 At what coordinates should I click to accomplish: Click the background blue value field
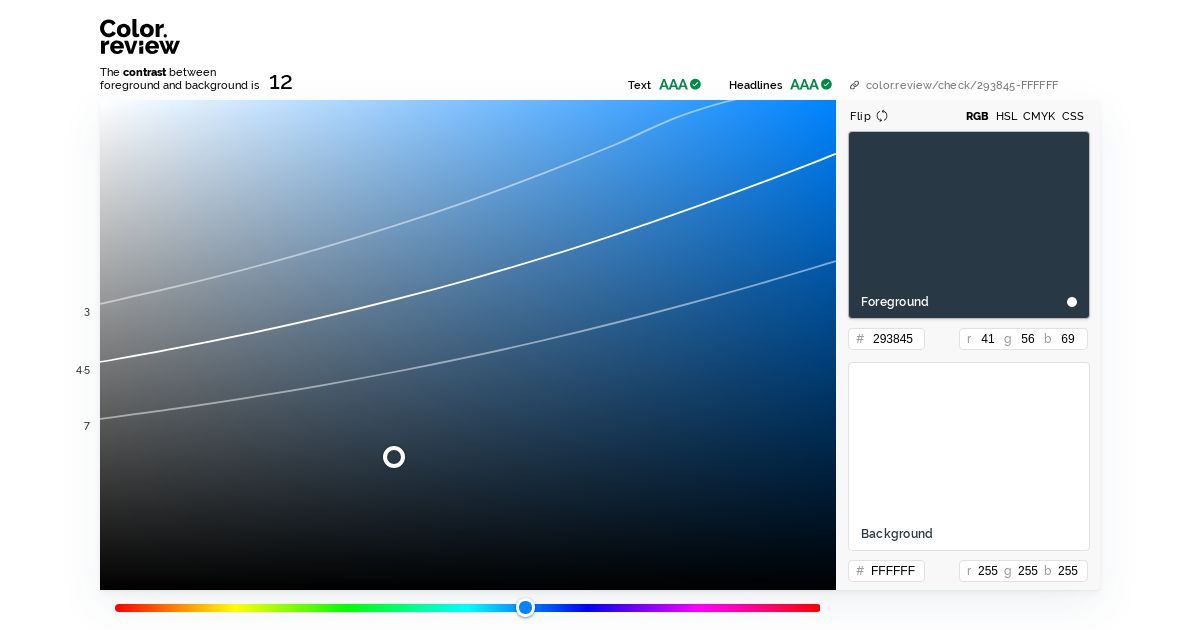(x=1068, y=571)
